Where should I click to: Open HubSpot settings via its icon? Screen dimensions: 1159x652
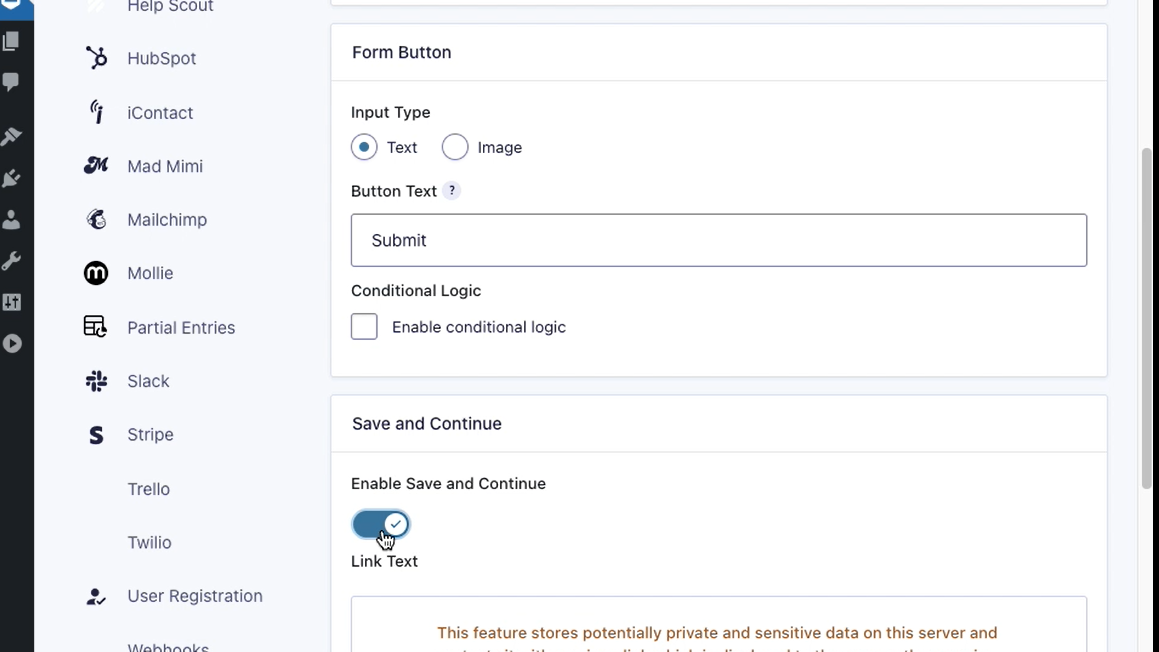(x=96, y=58)
